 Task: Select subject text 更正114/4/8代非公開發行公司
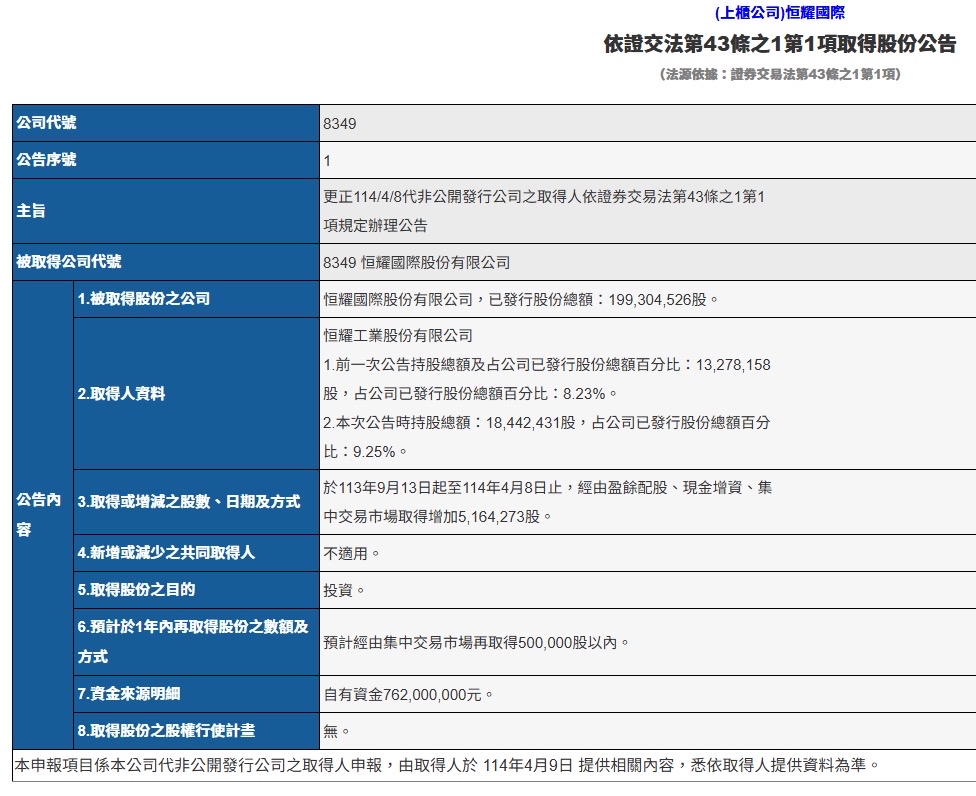[x=544, y=197]
